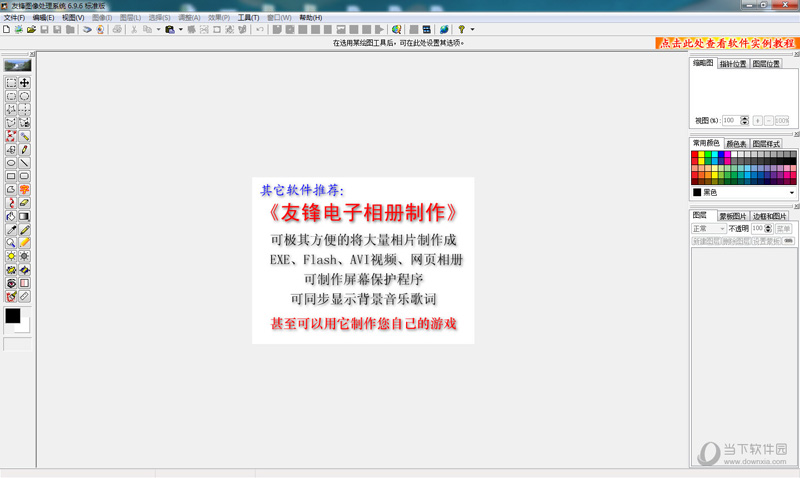The height and width of the screenshot is (478, 800).
Task: Click the landscape thumbnail atop the toolbox
Action: coord(17,65)
